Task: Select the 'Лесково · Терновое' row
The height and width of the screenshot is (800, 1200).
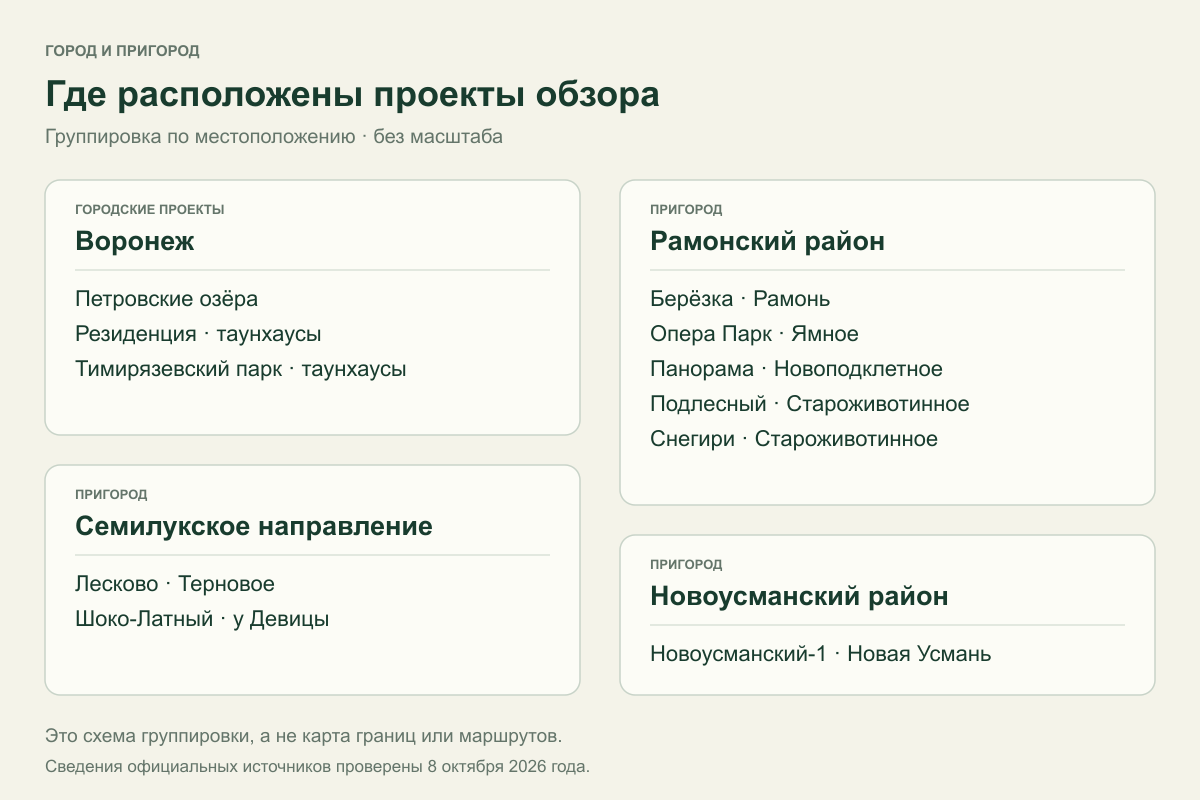Action: tap(175, 584)
